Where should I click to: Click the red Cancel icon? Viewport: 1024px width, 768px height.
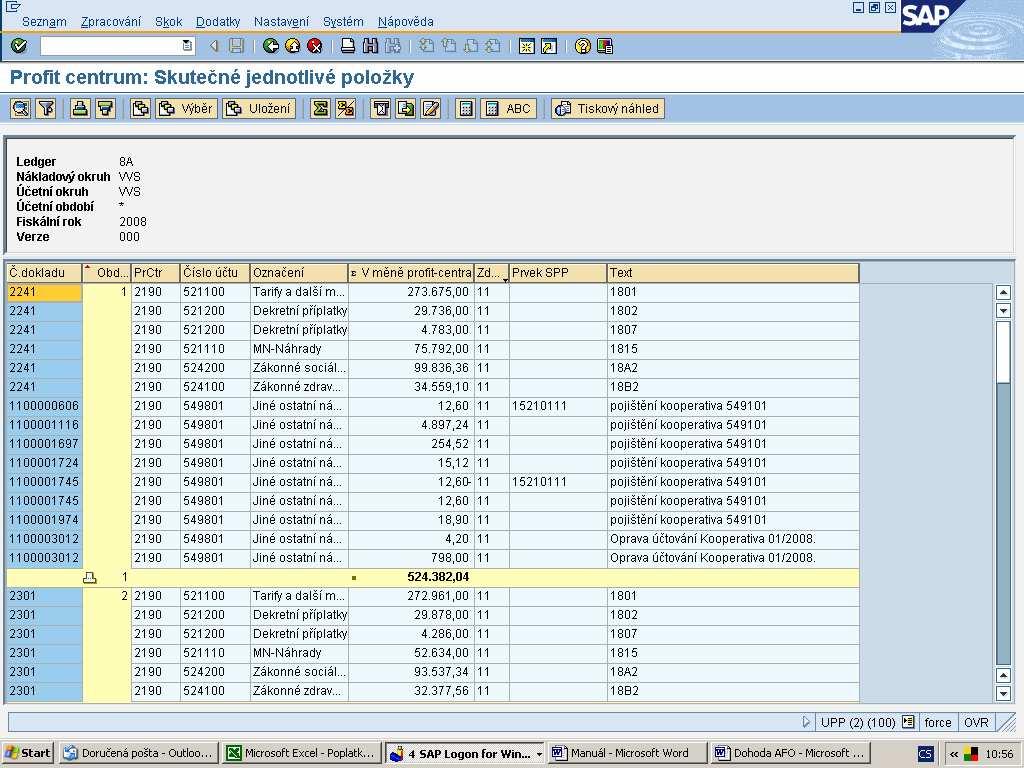pos(315,46)
